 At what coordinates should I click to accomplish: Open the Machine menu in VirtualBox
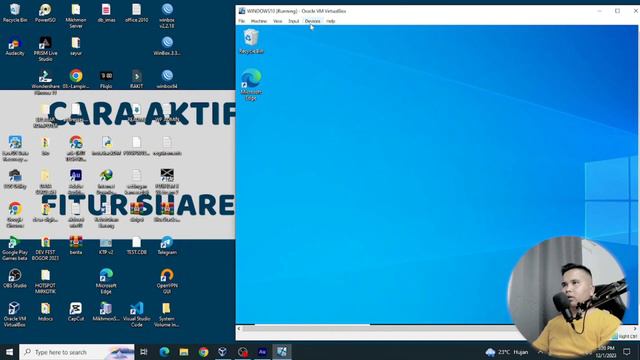[258, 21]
